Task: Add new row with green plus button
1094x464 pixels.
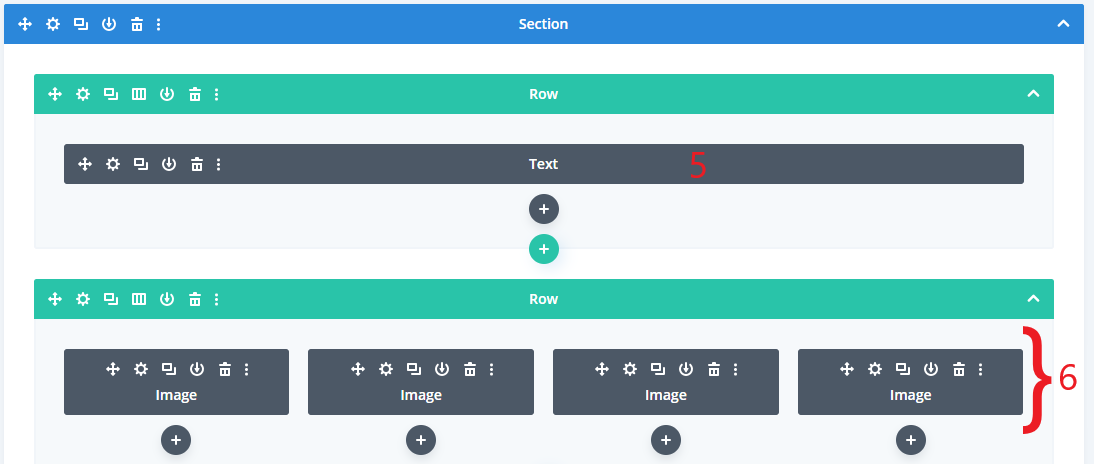Action: [x=544, y=249]
